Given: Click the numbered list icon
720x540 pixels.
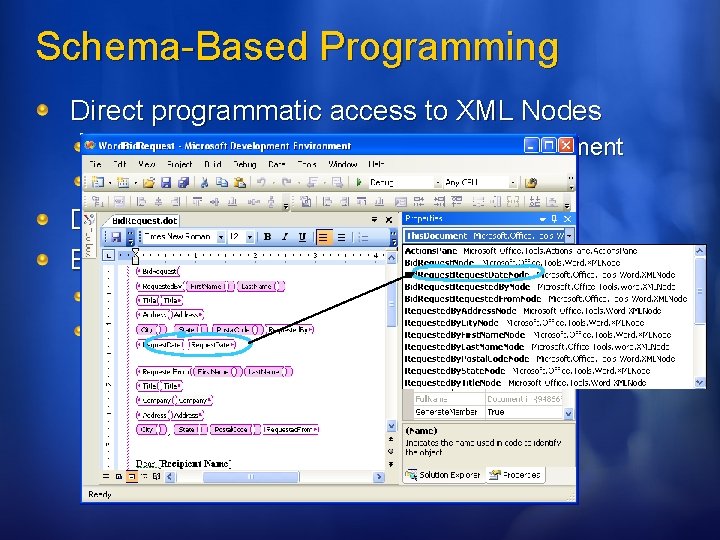Looking at the screenshot, I should coord(364,237).
